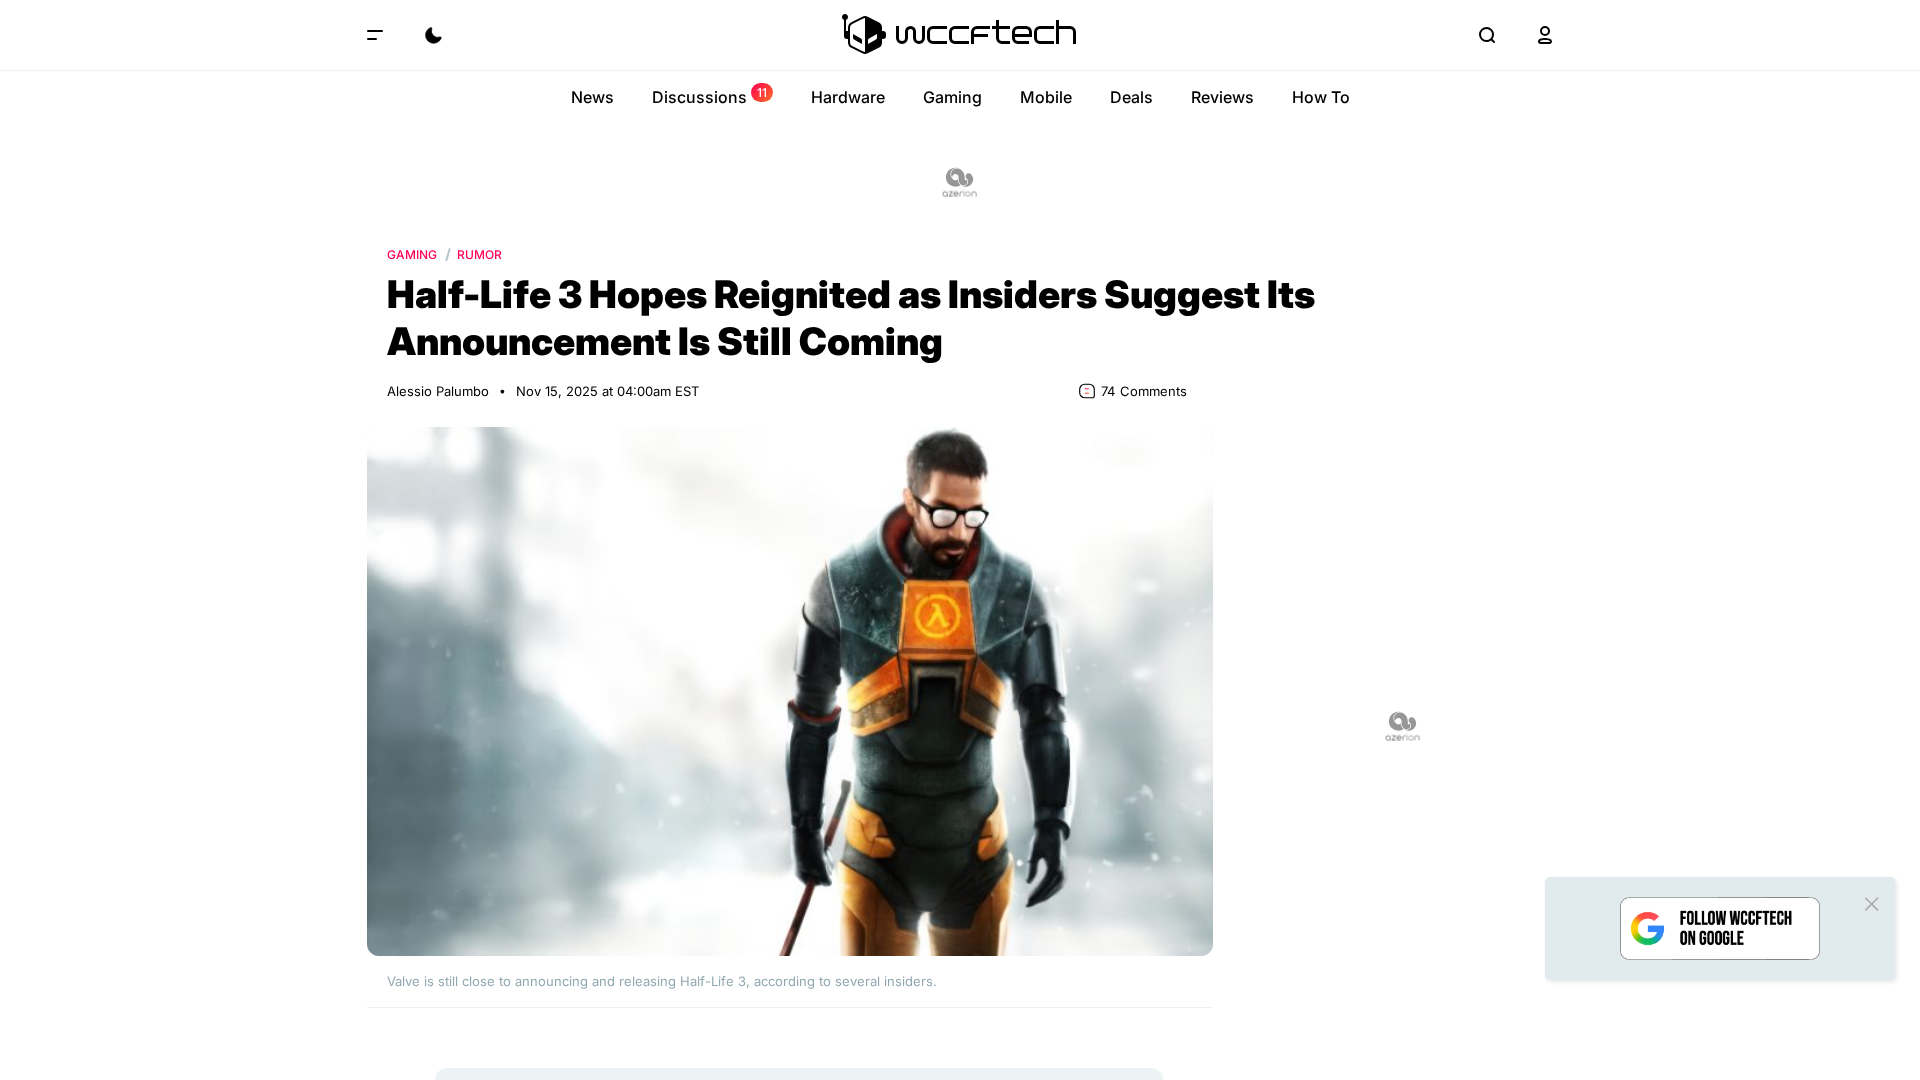Click the Follow Wccftech on Google button
Viewport: 1920px width, 1080px height.
click(1720, 928)
